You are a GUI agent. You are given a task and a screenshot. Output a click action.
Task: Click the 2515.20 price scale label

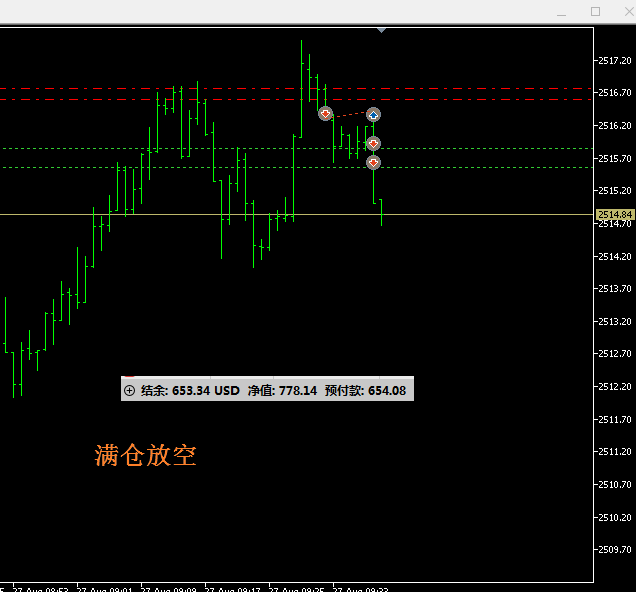(615, 191)
